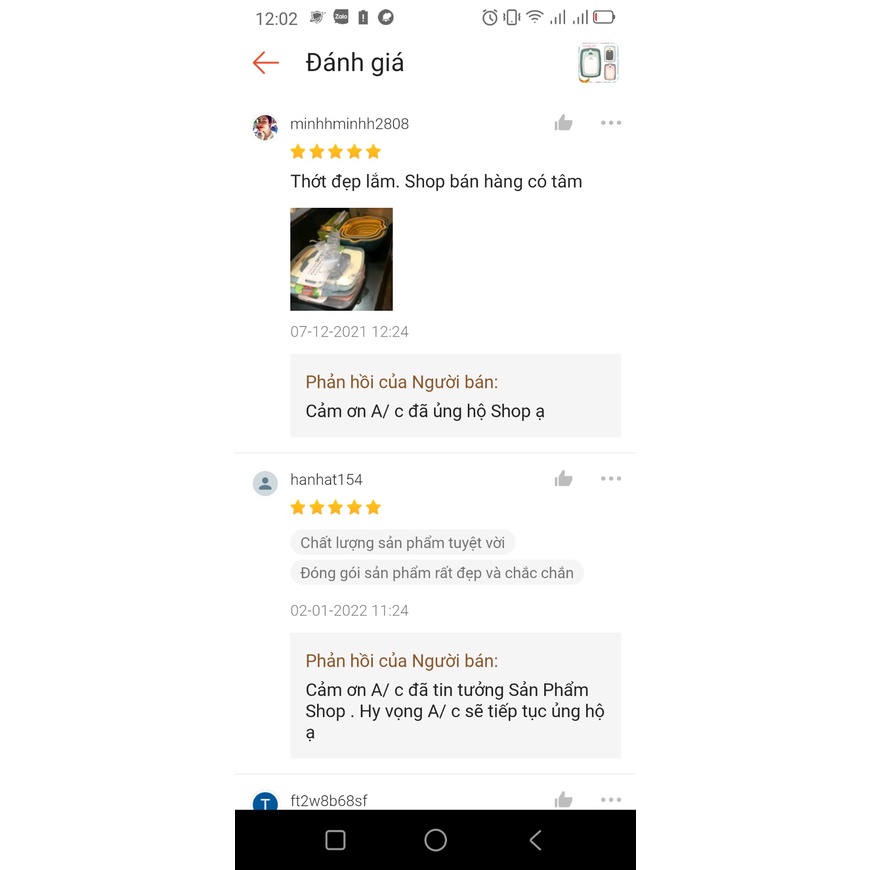Tap the Android recent apps square button
The height and width of the screenshot is (870, 870).
pos(335,840)
